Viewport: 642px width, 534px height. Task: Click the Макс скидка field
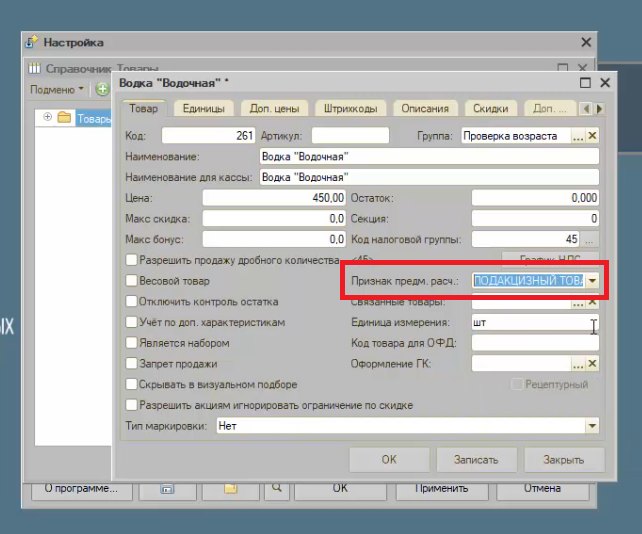[x=274, y=219]
